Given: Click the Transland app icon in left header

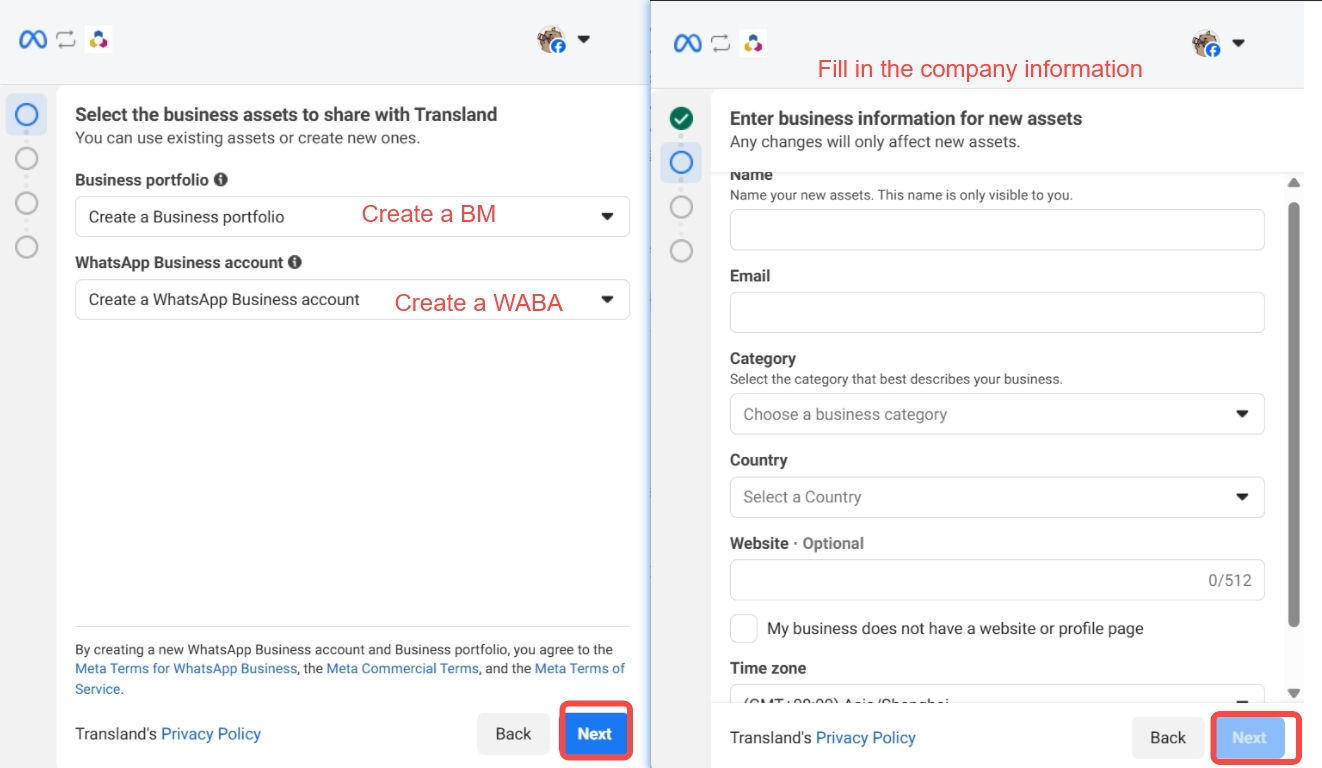Looking at the screenshot, I should click(x=98, y=40).
